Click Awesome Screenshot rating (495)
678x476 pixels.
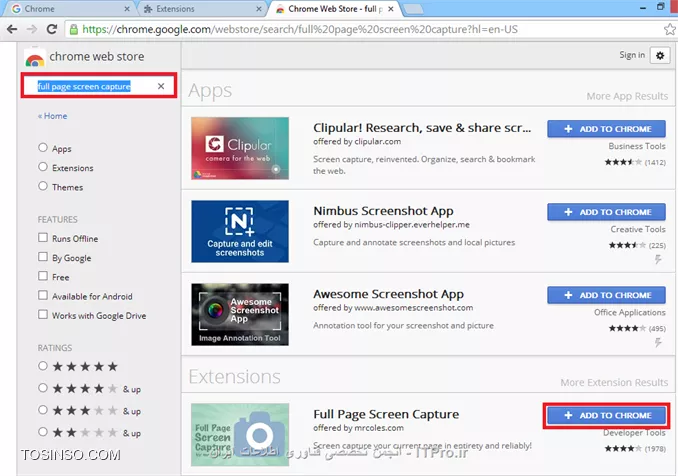637,328
